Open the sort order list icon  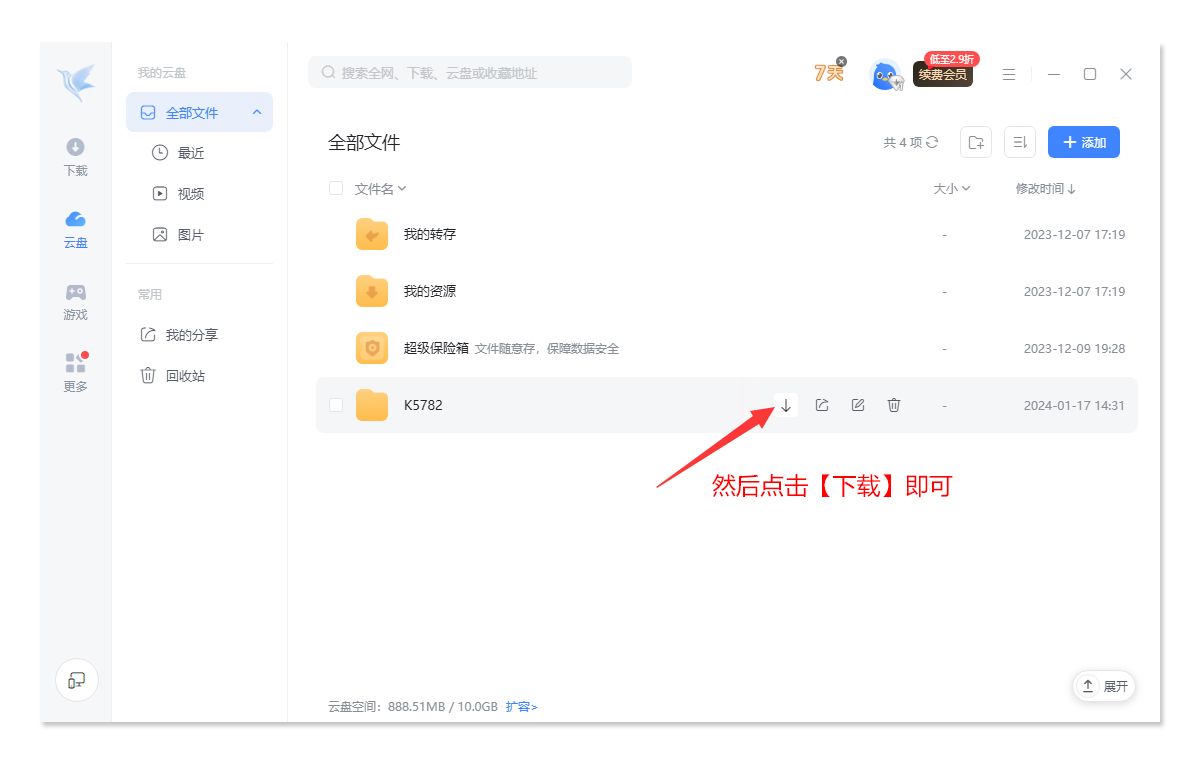(x=1019, y=142)
